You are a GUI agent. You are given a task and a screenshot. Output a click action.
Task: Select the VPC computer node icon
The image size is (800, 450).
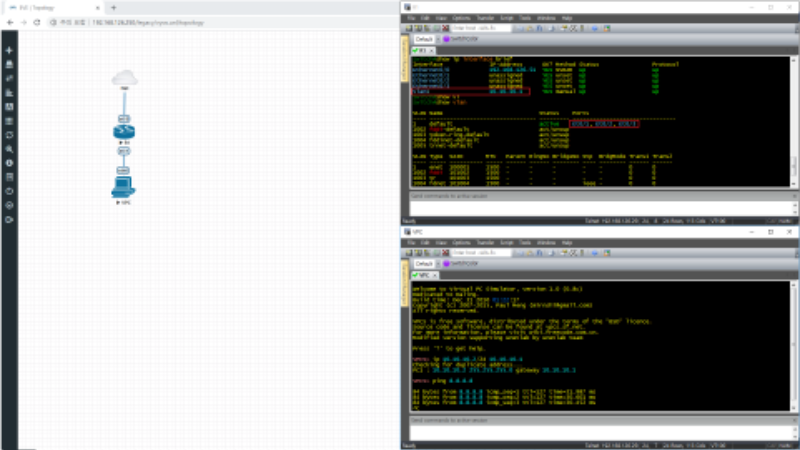tap(123, 186)
